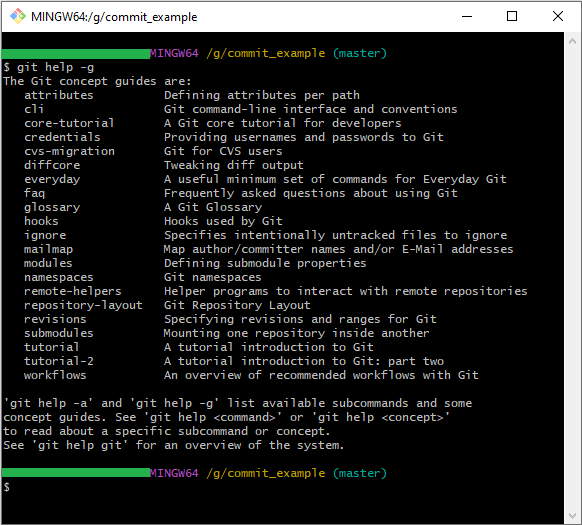Click the bottom '/g/commit_example' path
This screenshot has height=525, width=582.
tap(266, 473)
